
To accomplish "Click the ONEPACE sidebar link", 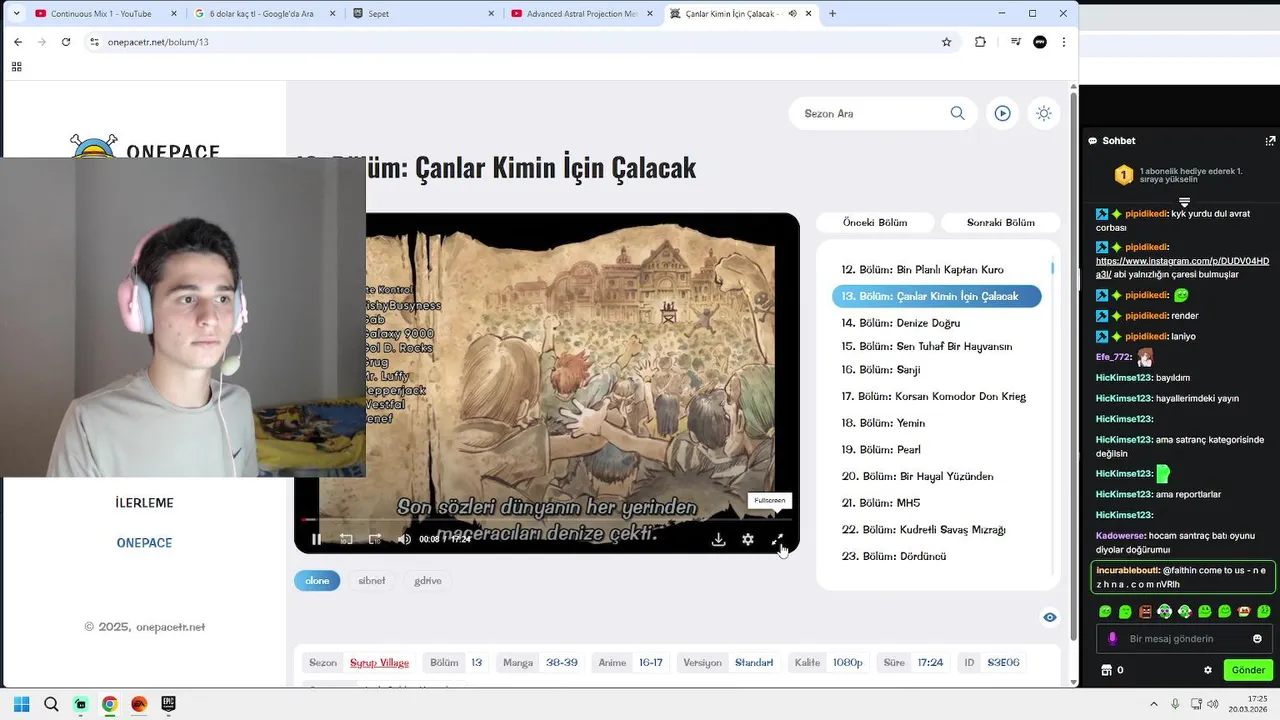I will [144, 543].
